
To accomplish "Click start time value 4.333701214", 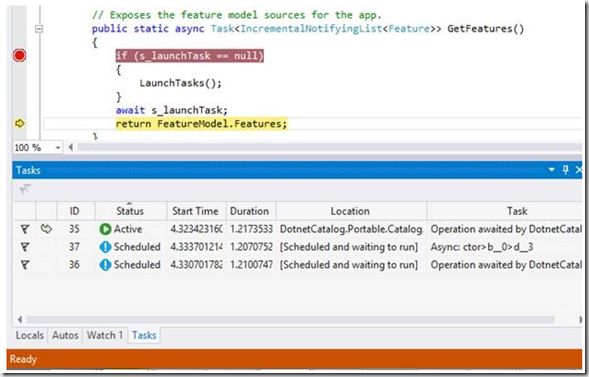I will 196,247.
